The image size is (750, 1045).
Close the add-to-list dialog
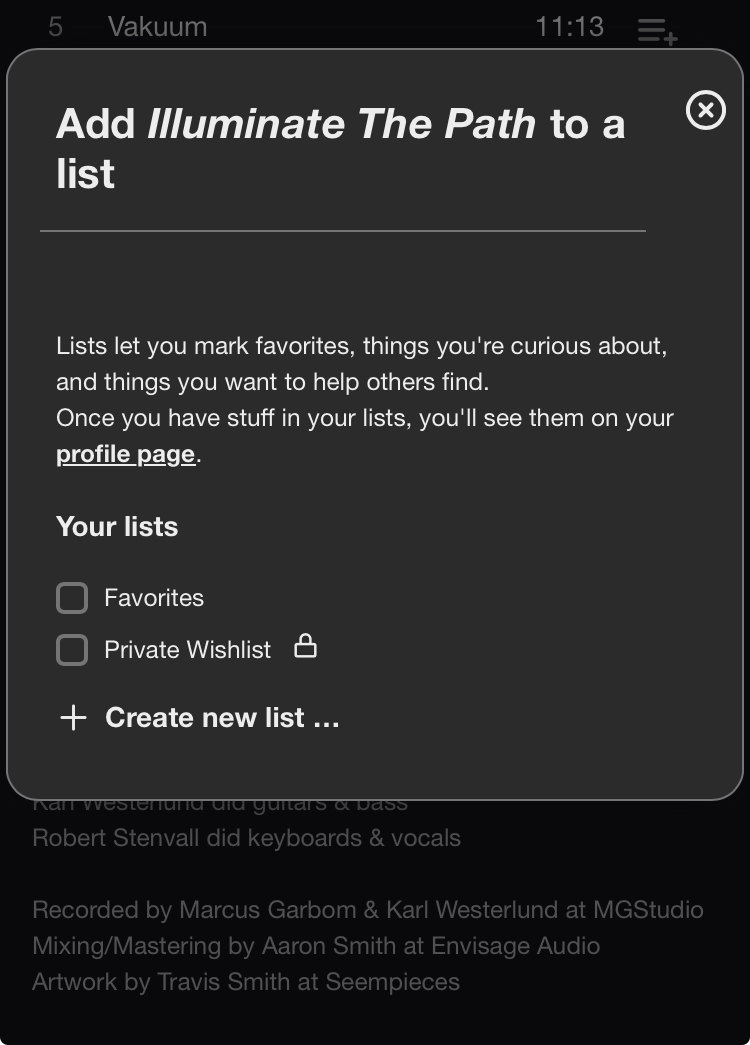coord(706,110)
